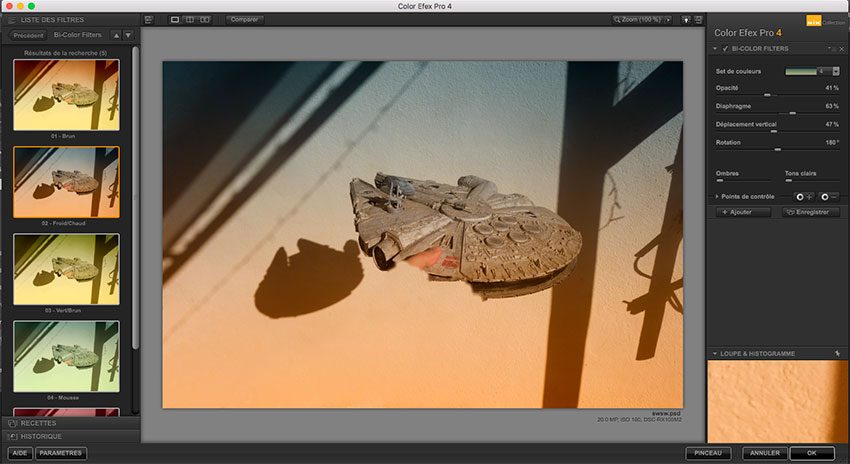This screenshot has width=850, height=464.
Task: Click the Set de couleurs color swatch
Action: [x=801, y=72]
